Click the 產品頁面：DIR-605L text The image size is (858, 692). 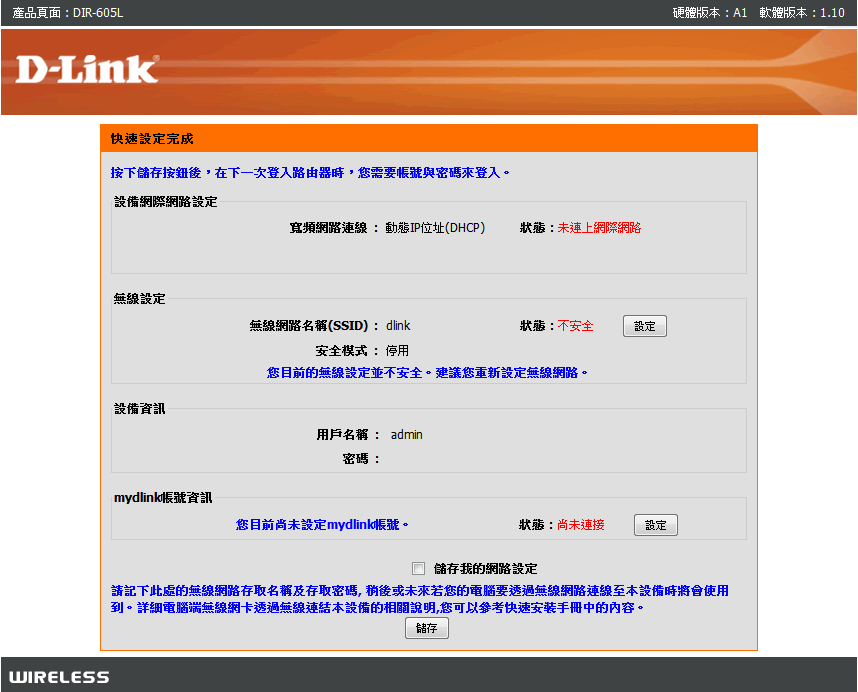tap(68, 13)
